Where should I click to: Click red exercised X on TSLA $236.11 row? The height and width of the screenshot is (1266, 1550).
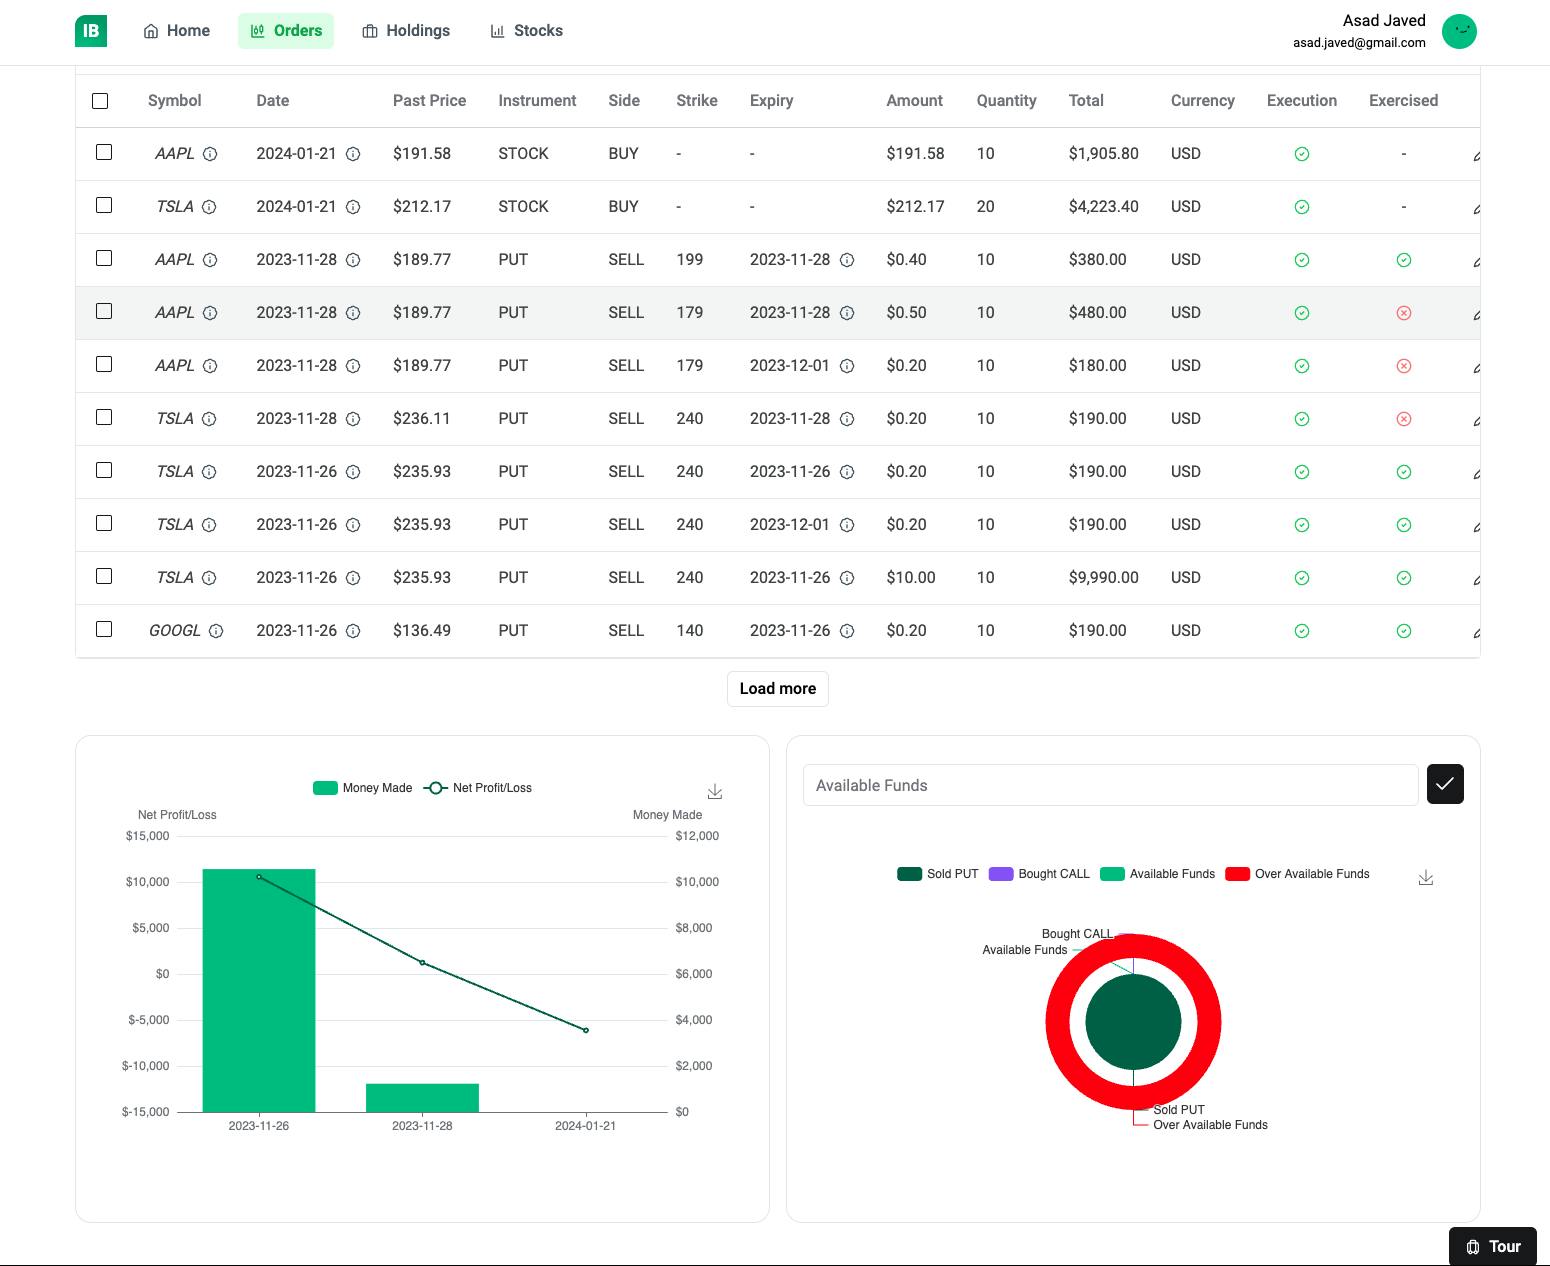(x=1403, y=419)
